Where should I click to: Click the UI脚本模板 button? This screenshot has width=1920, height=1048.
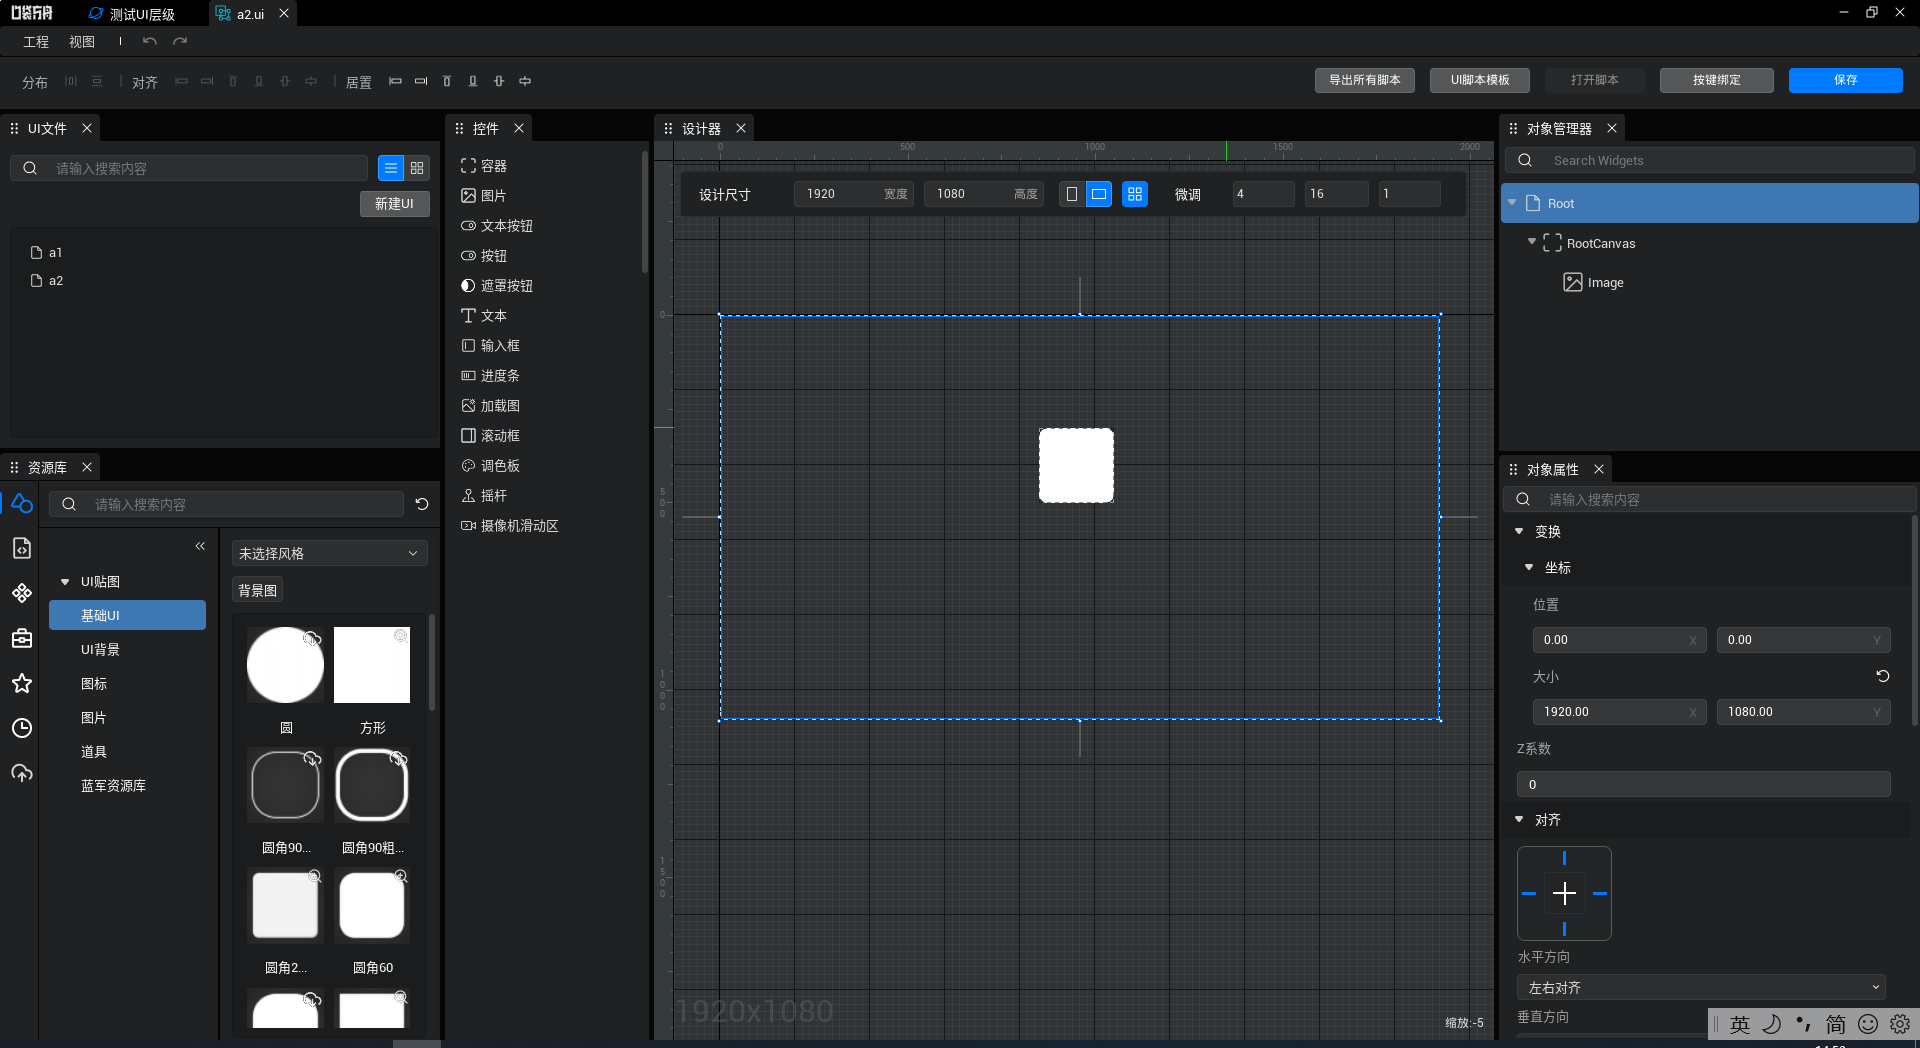click(1480, 80)
